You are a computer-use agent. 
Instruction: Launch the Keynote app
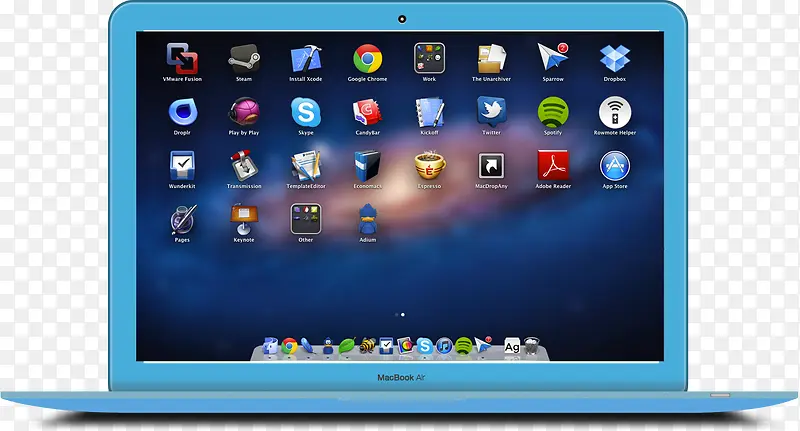point(244,219)
